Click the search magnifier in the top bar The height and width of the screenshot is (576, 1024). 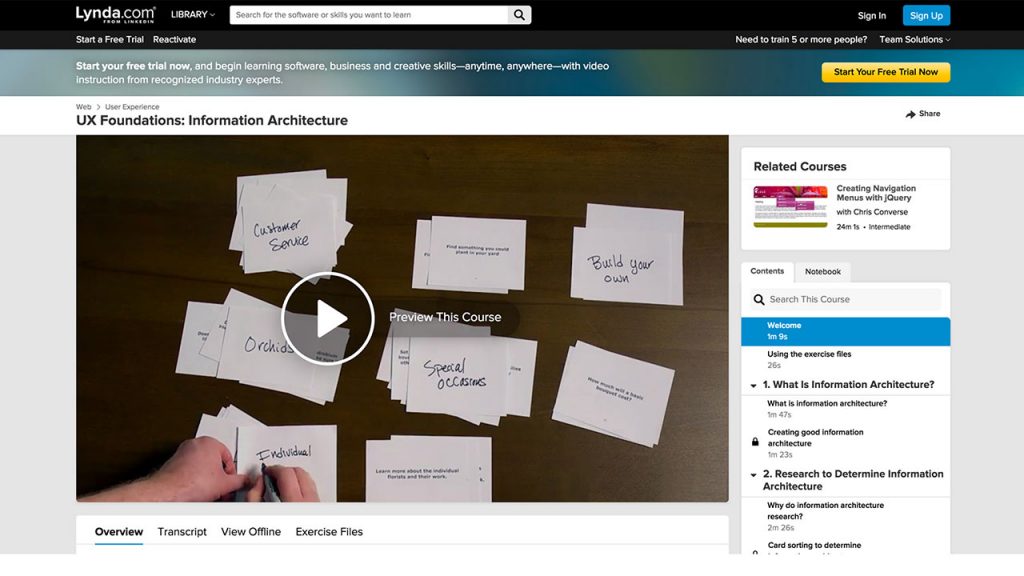519,15
